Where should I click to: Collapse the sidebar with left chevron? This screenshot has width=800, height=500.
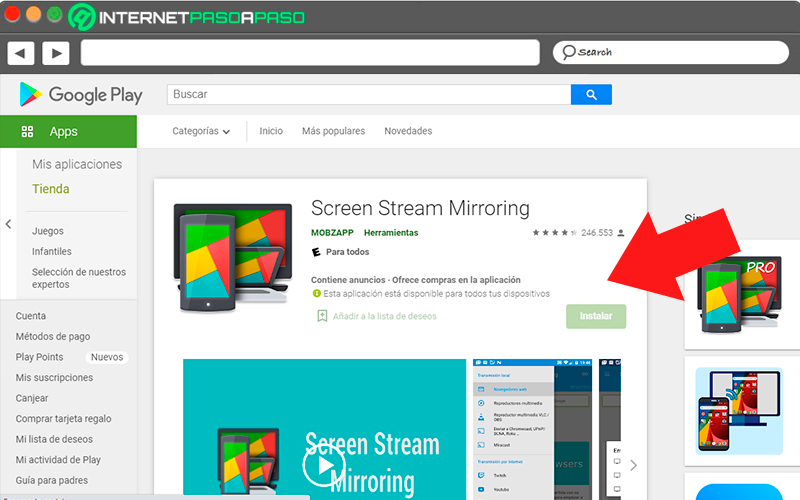[8, 224]
